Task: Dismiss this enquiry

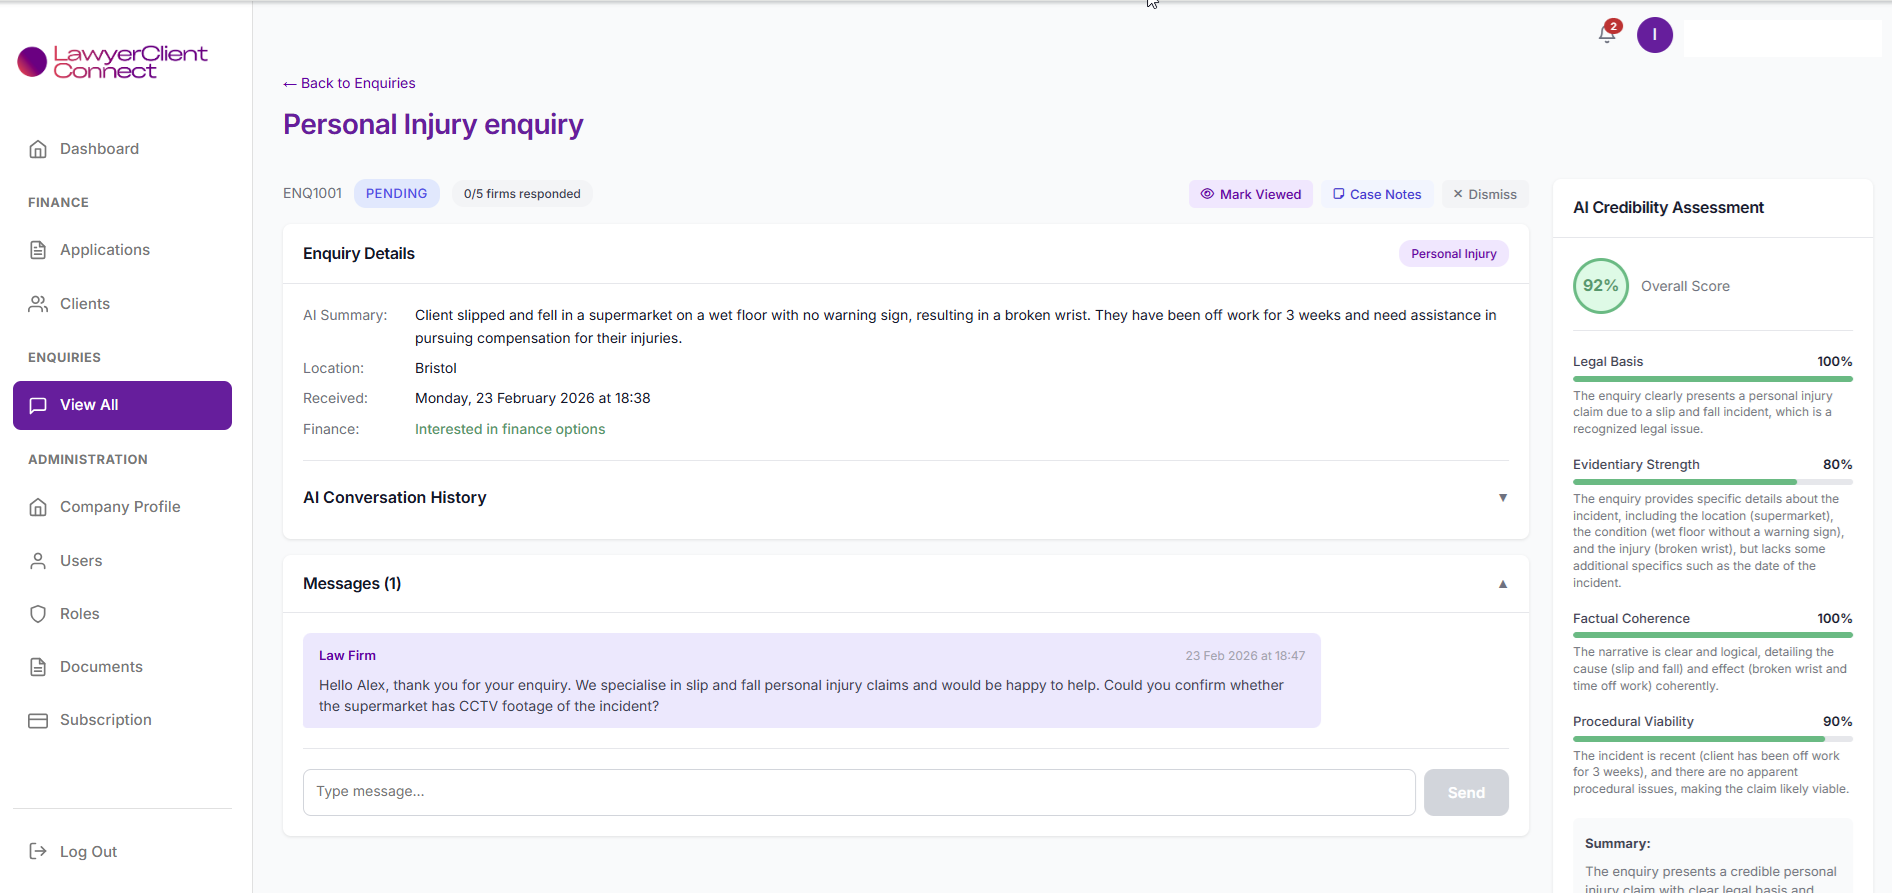Action: coord(1485,194)
